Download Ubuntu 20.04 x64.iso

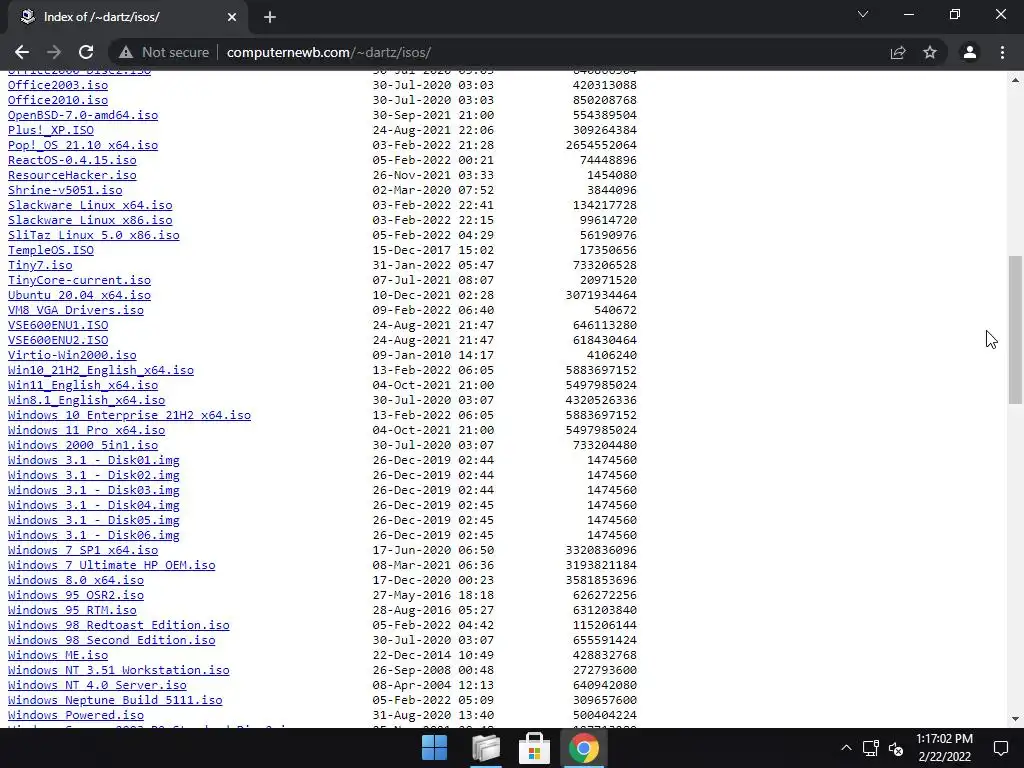tap(80, 295)
